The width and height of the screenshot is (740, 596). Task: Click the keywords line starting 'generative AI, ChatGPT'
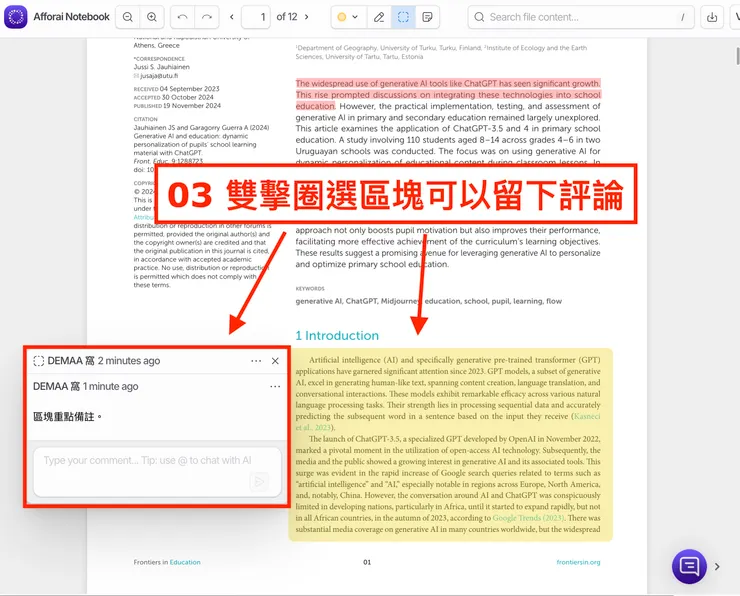pyautogui.click(x=429, y=301)
